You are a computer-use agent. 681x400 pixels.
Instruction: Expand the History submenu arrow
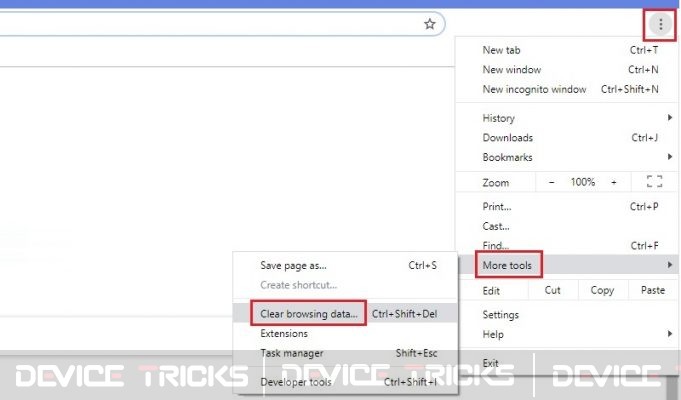(670, 118)
